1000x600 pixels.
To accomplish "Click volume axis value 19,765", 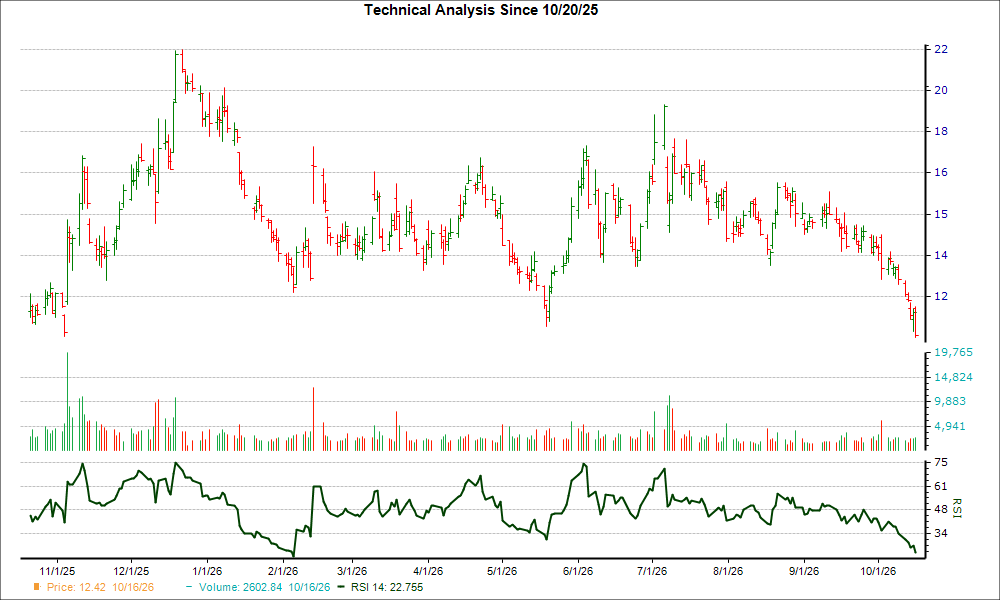I will click(x=953, y=353).
